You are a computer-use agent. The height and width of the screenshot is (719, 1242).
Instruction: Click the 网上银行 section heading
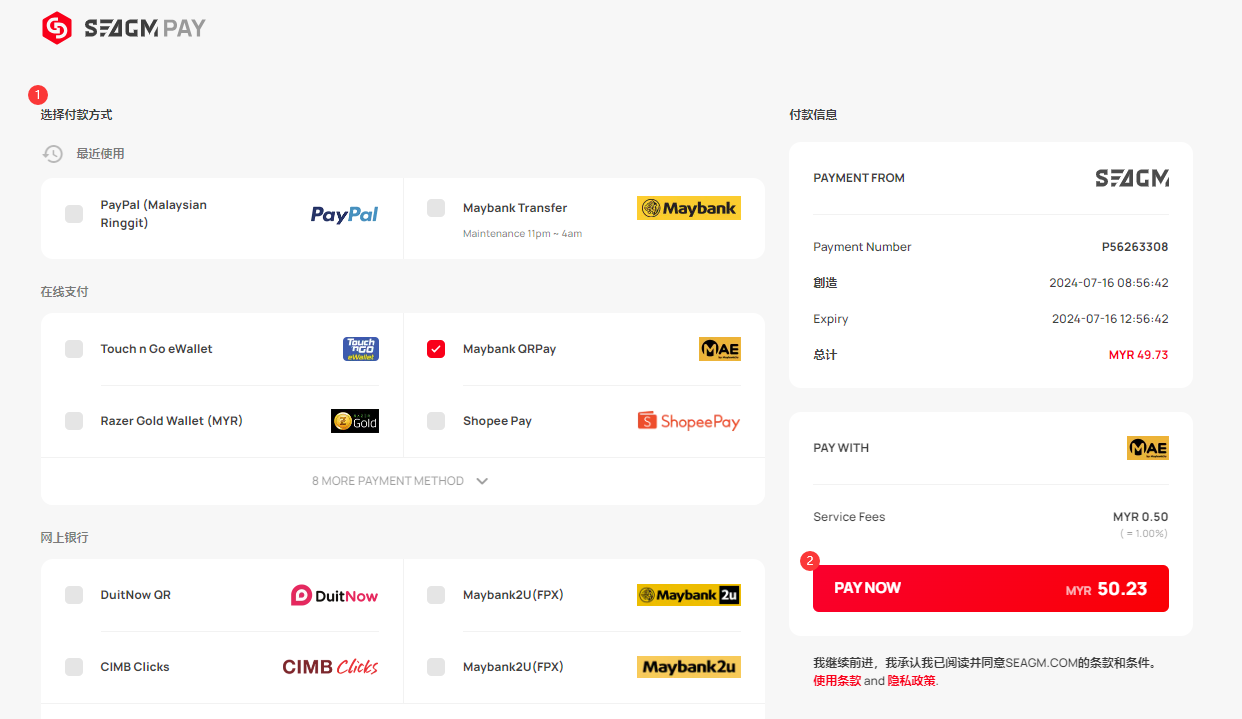tap(65, 538)
